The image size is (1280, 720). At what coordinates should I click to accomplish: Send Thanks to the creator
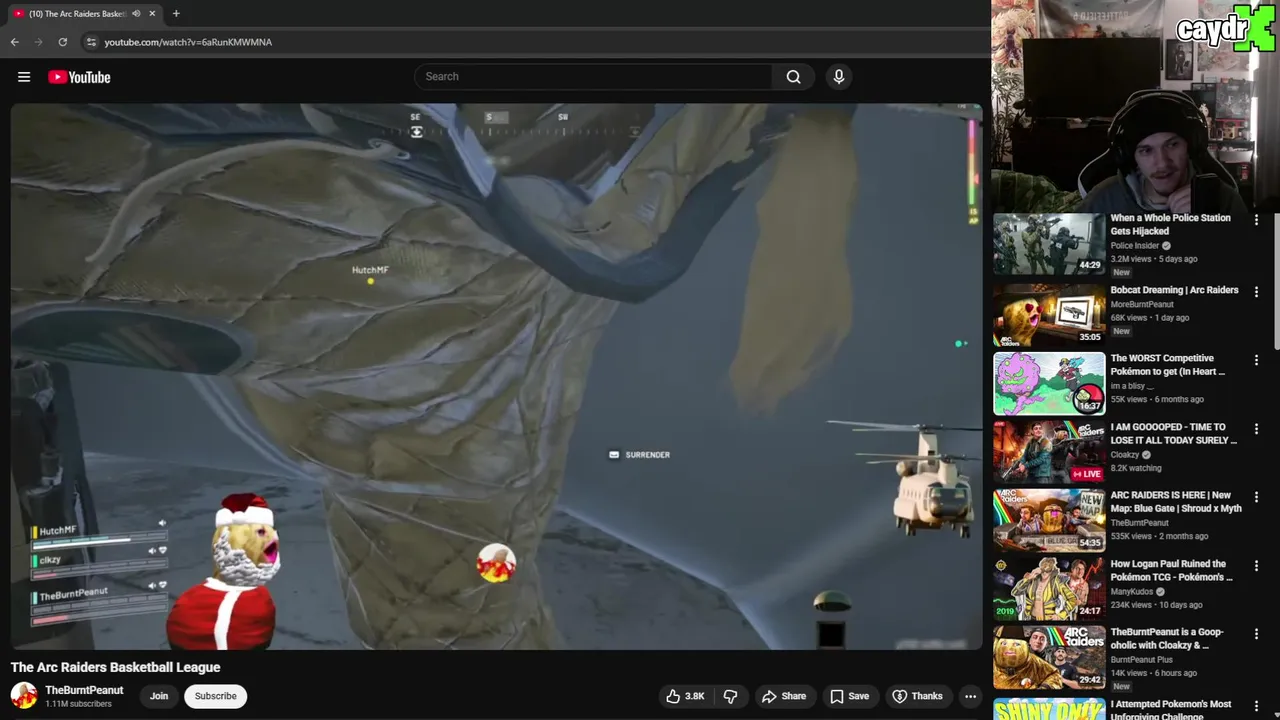[917, 696]
